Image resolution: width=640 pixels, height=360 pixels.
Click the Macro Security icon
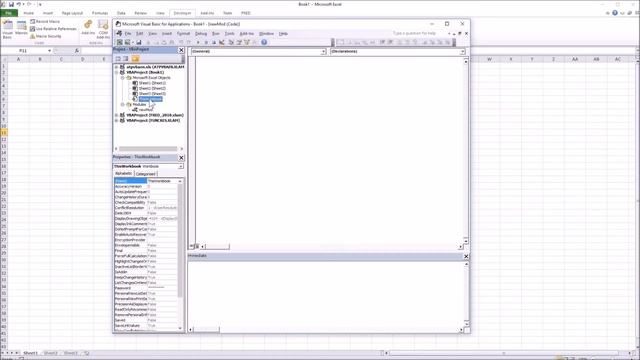coord(33,36)
